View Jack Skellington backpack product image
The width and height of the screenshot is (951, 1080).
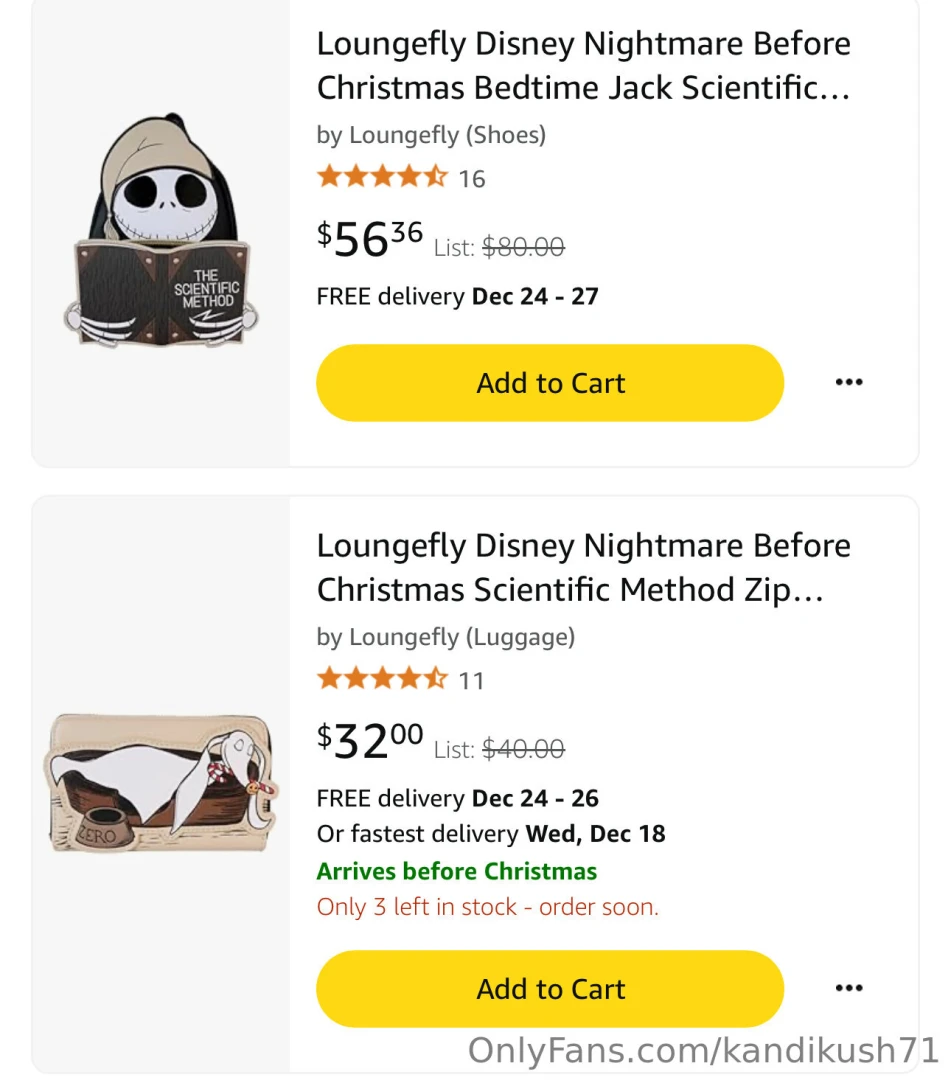pyautogui.click(x=162, y=233)
